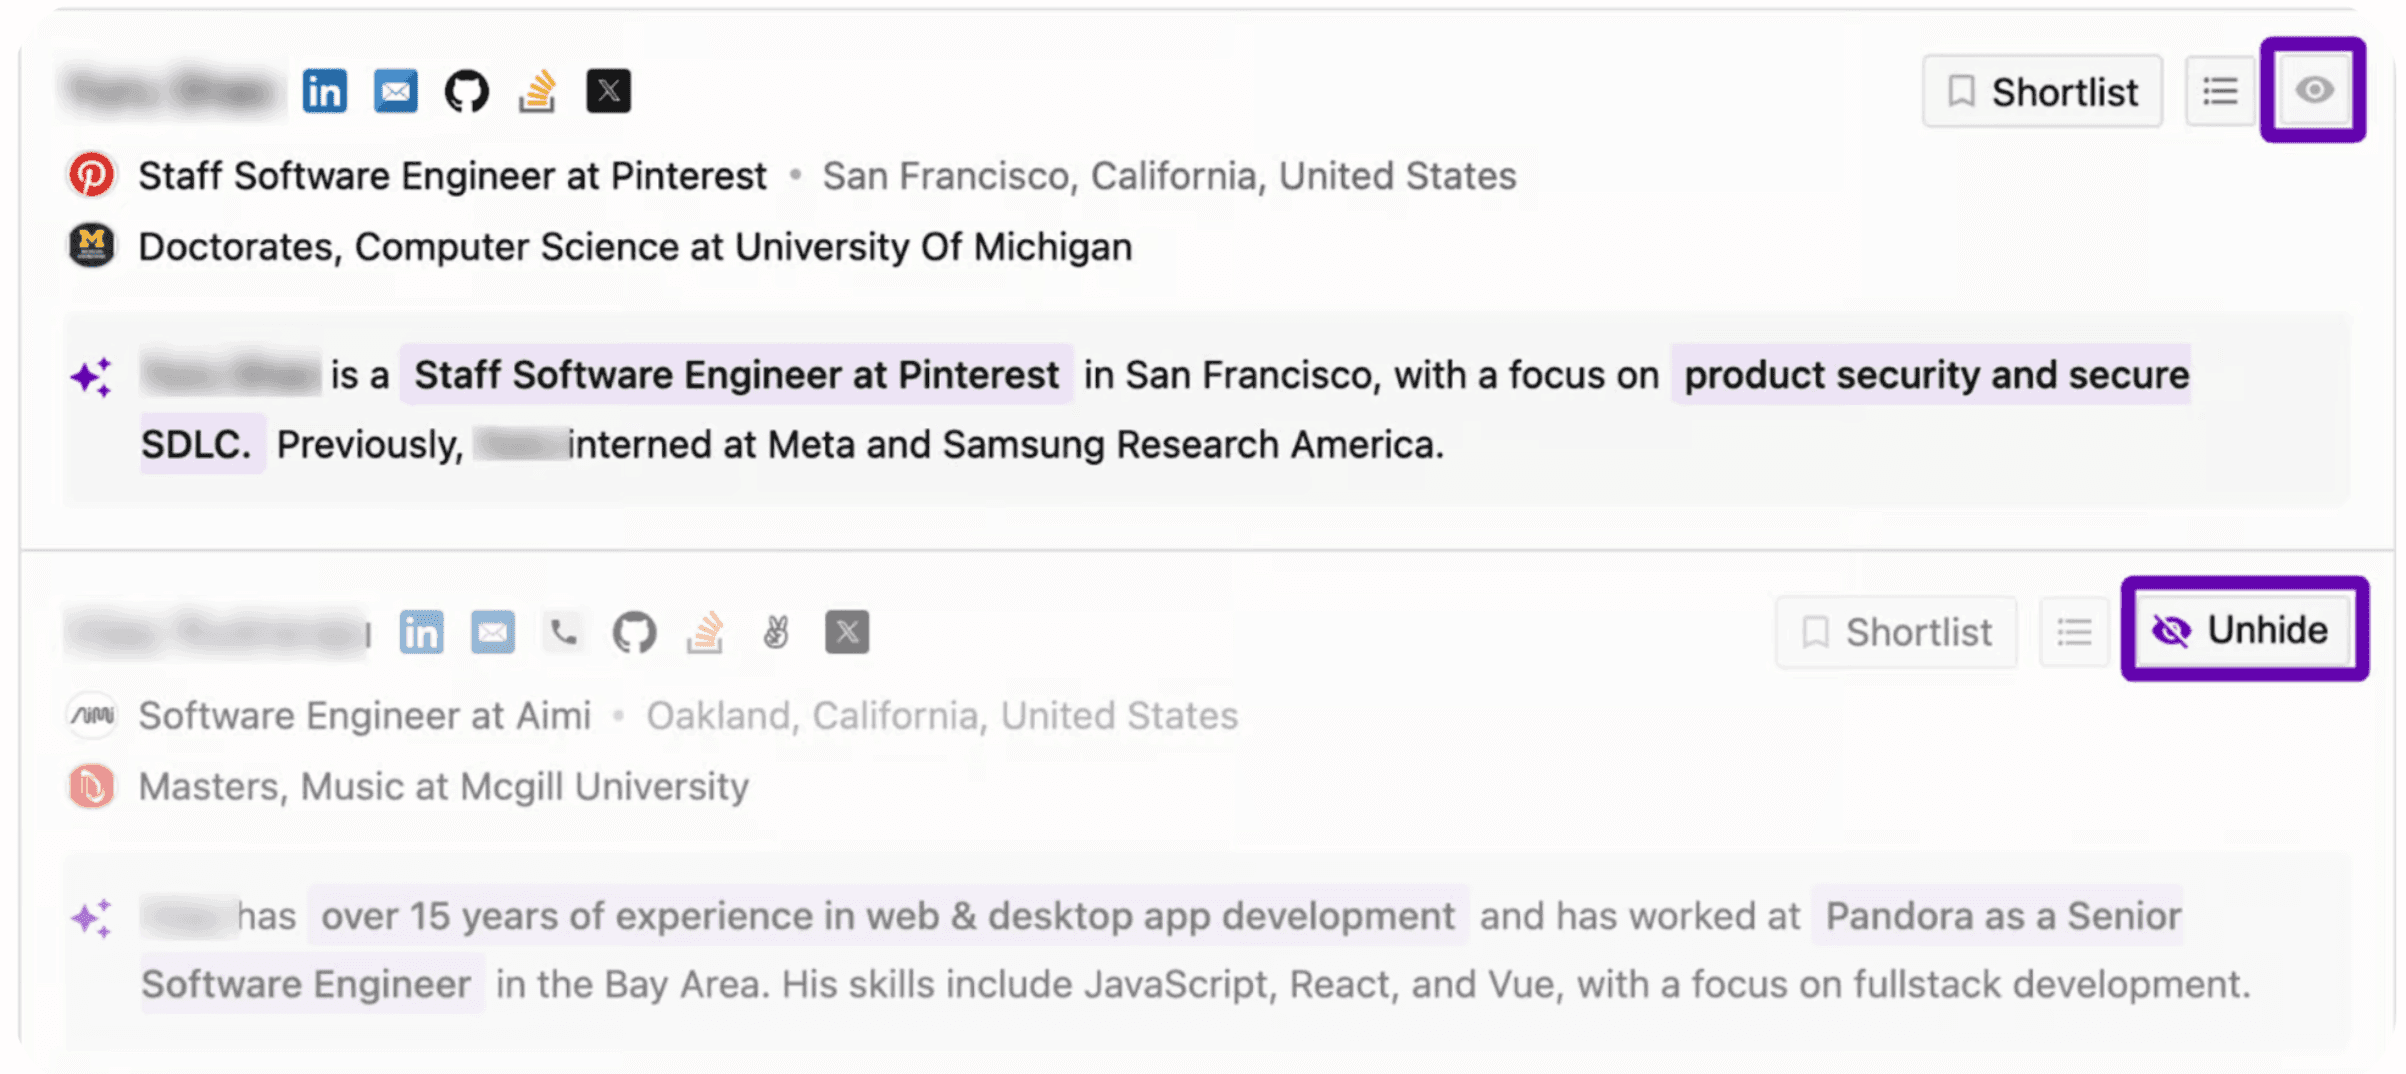Open list menu for Pinterest engineer
Viewport: 2406px width, 1074px height.
[x=2220, y=92]
